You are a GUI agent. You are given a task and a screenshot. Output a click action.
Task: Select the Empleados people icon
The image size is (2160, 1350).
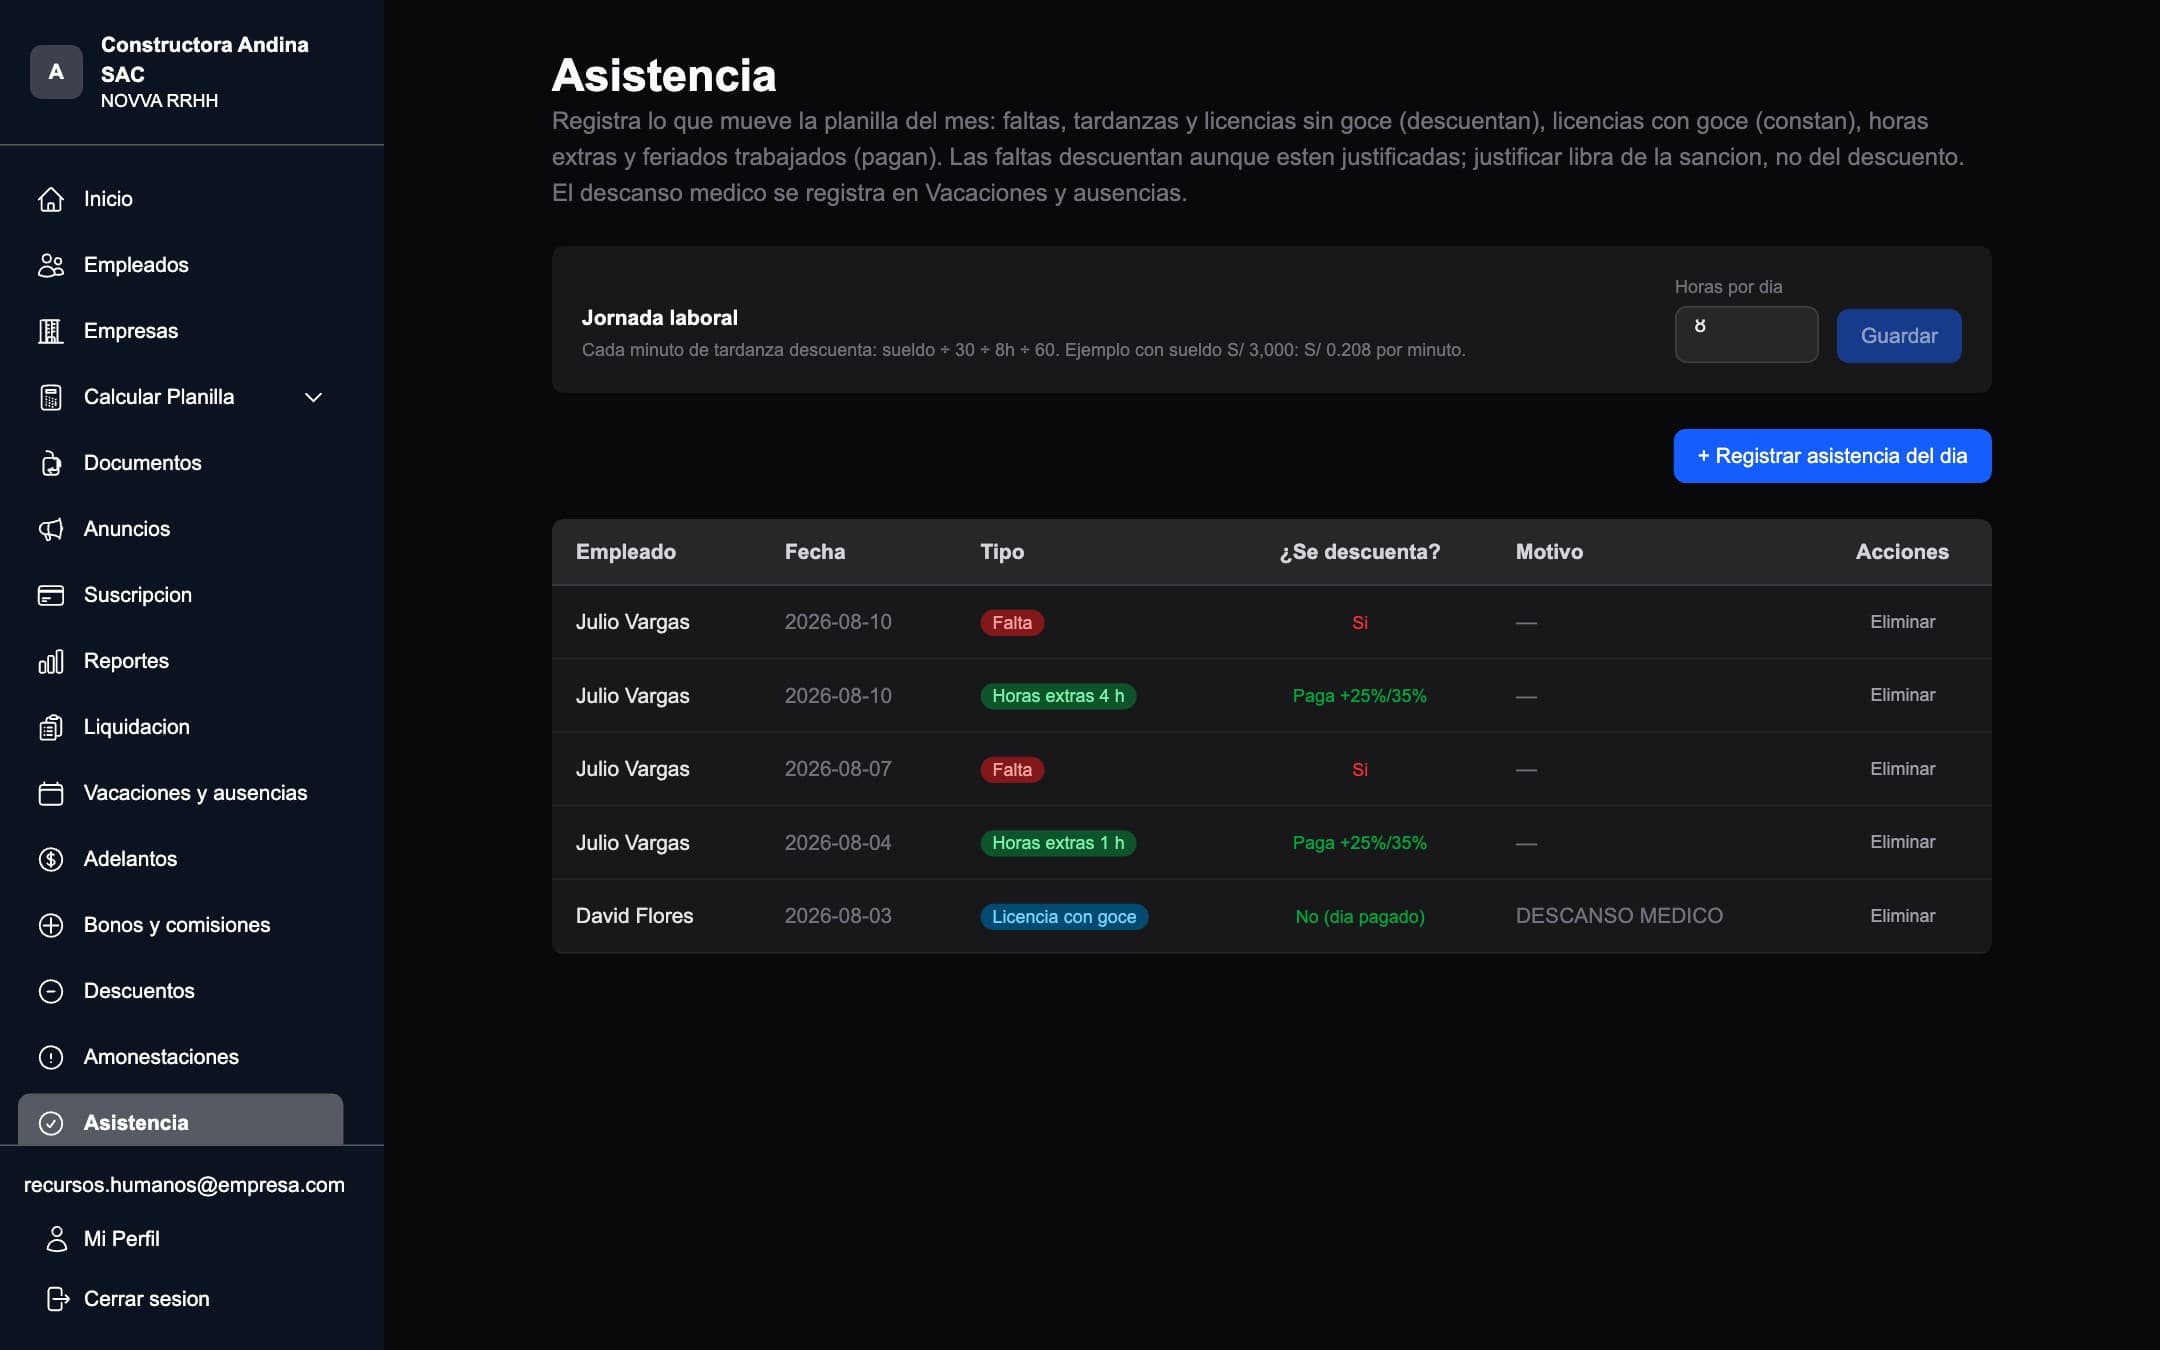[x=51, y=265]
